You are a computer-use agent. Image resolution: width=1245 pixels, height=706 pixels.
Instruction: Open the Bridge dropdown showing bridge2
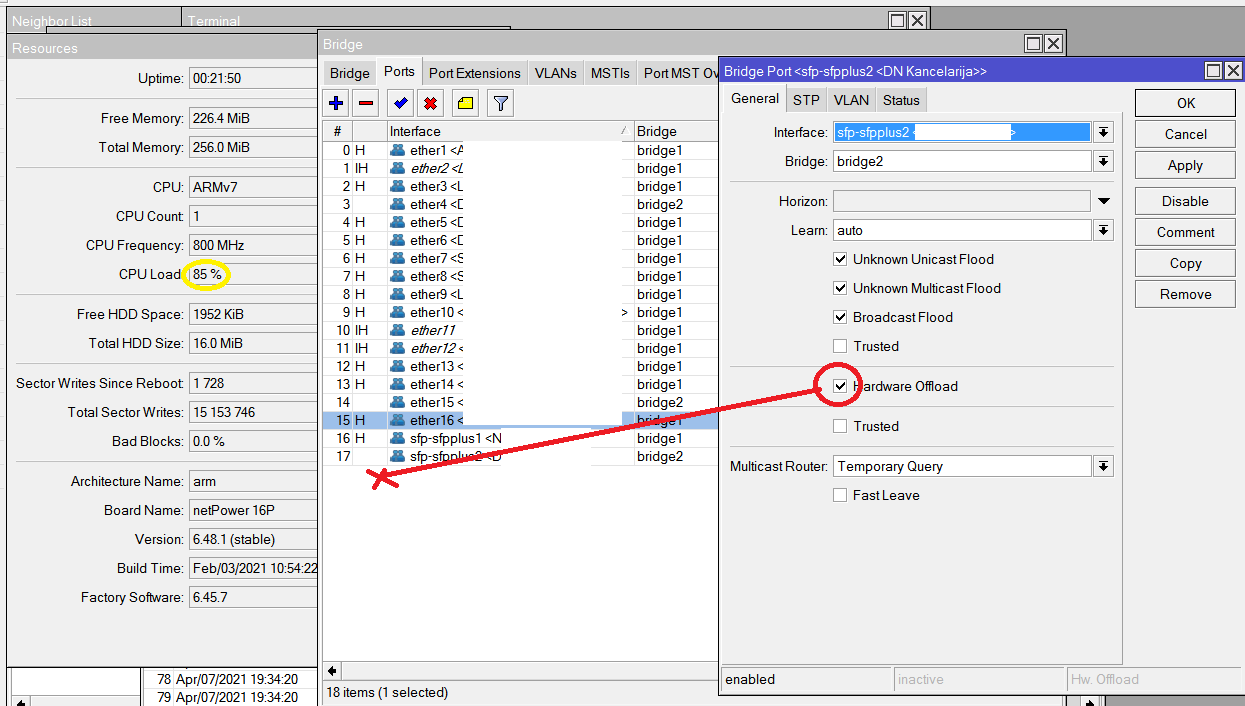point(1103,161)
